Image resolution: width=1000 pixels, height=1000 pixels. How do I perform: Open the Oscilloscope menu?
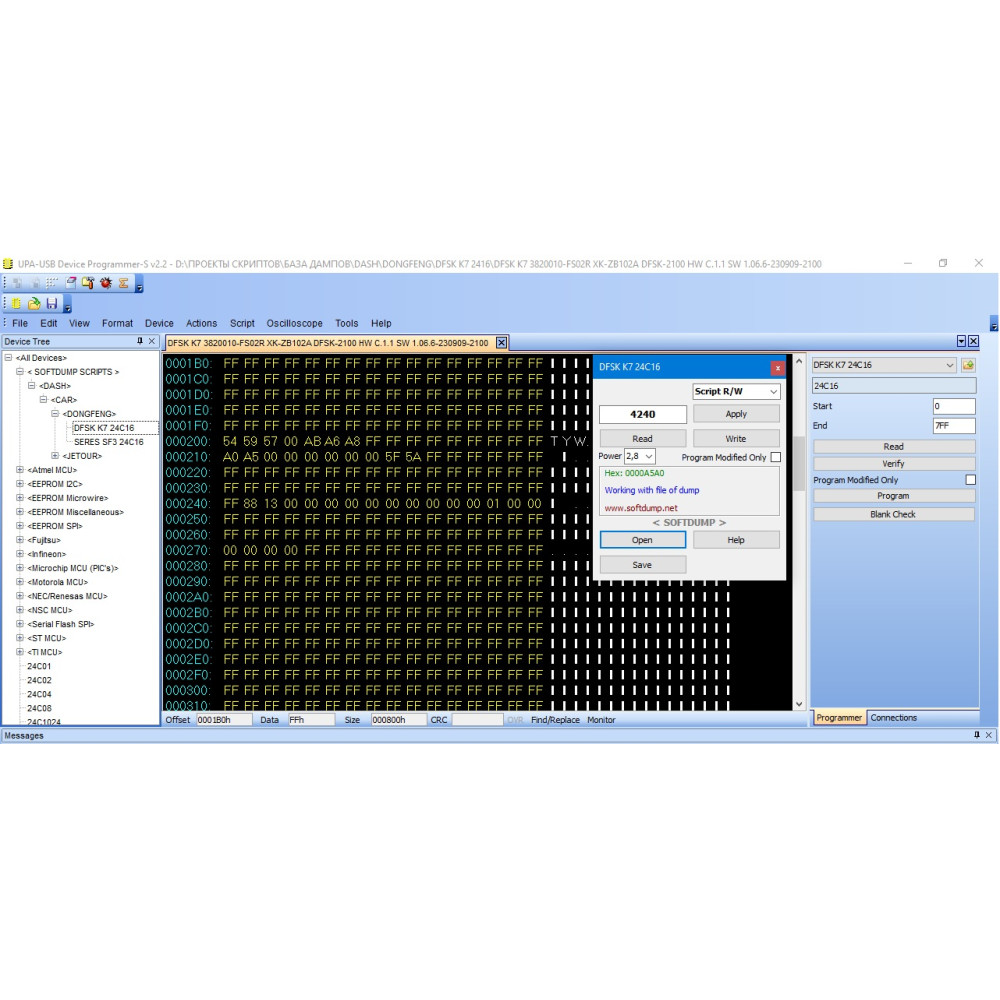click(x=294, y=323)
